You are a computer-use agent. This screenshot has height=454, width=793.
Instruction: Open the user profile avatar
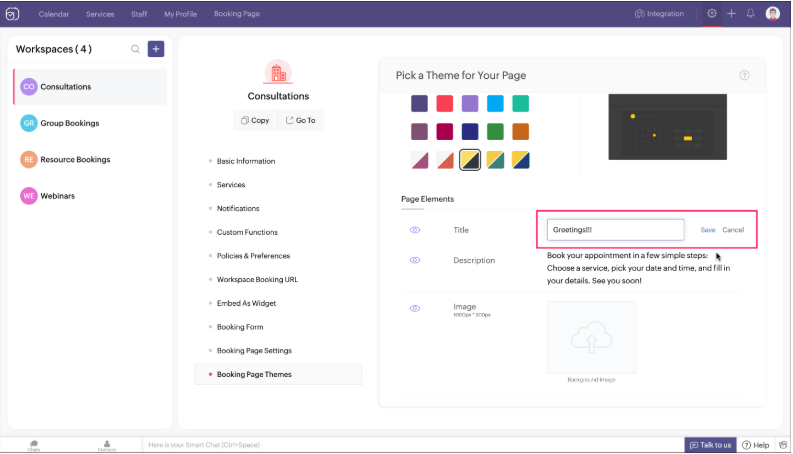[773, 14]
